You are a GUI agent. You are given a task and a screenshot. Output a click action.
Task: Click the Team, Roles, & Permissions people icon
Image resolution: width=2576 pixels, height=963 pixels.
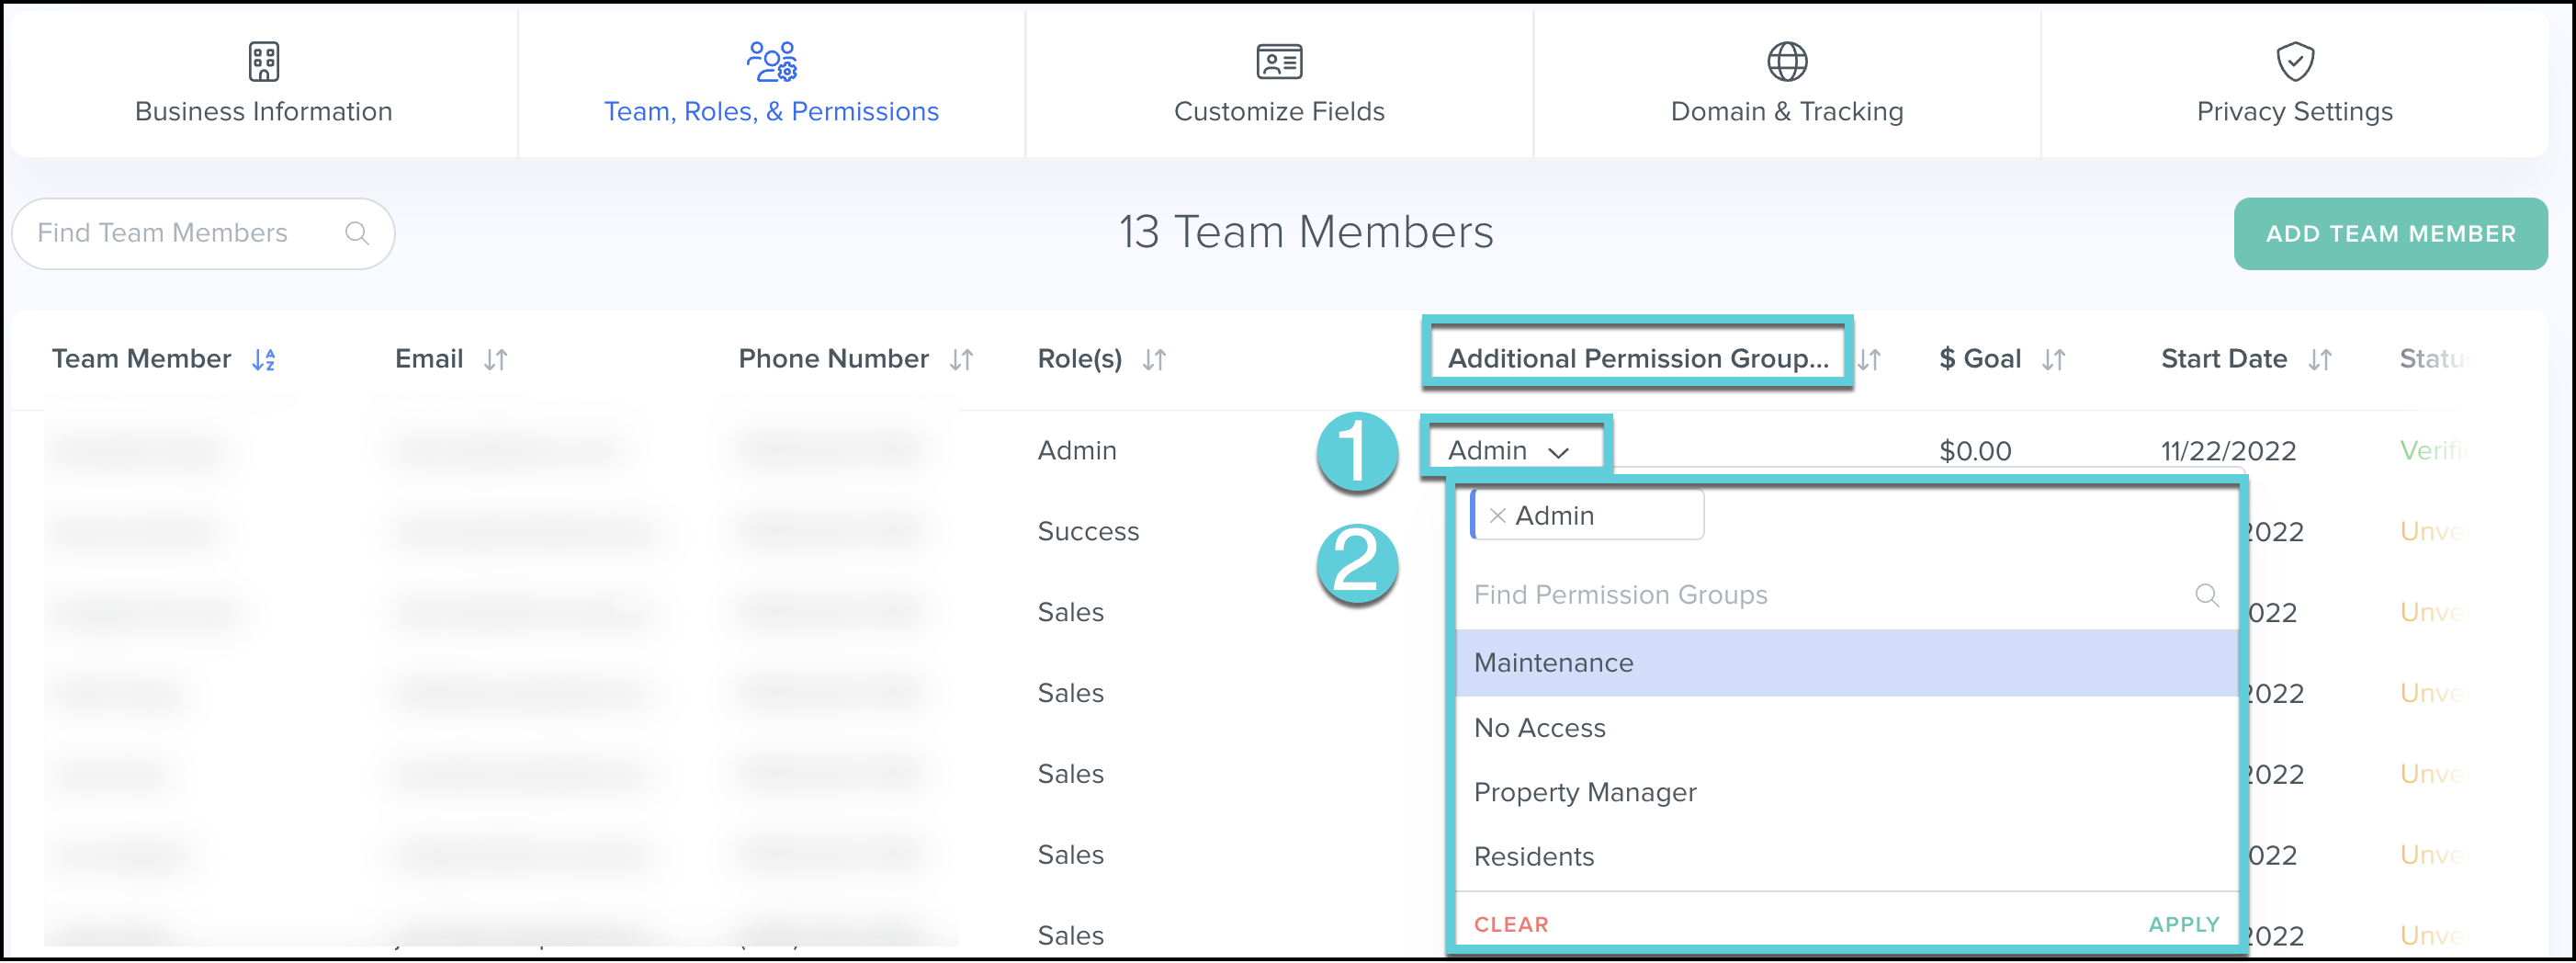pyautogui.click(x=771, y=60)
